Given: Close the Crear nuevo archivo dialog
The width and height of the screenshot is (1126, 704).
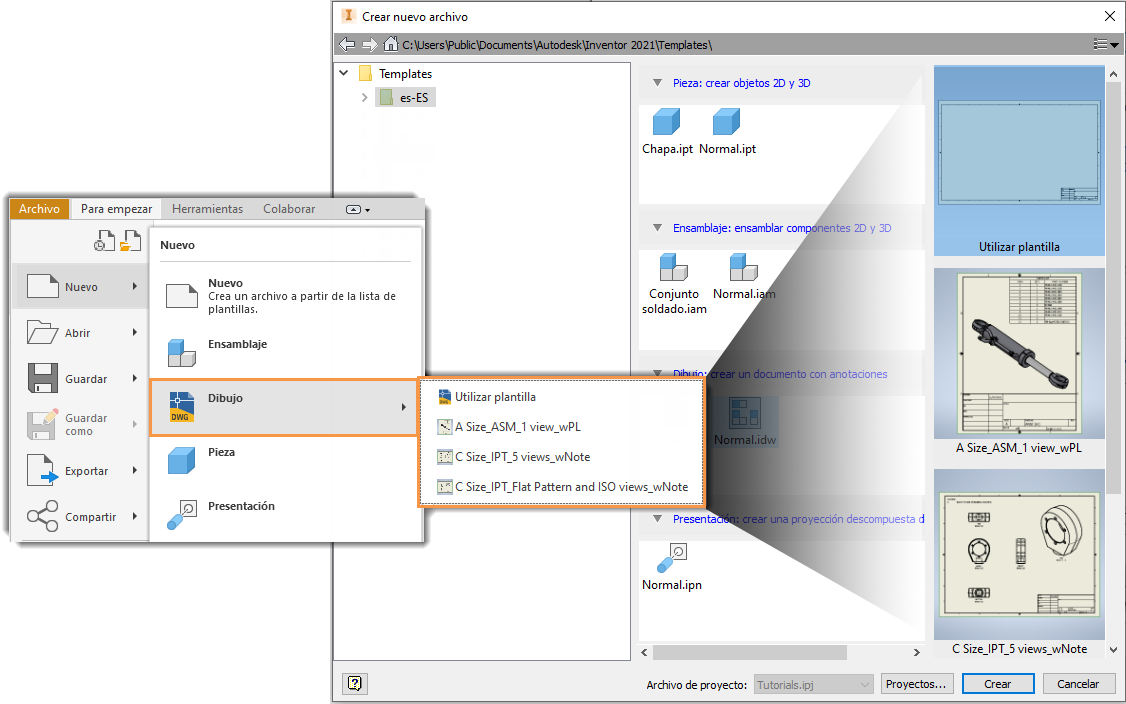Looking at the screenshot, I should (x=1109, y=16).
